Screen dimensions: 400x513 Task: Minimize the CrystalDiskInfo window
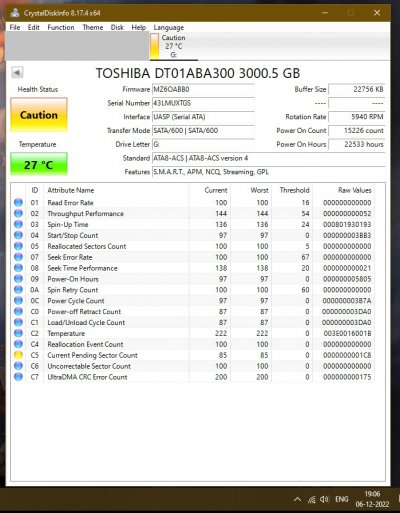click(x=325, y=13)
